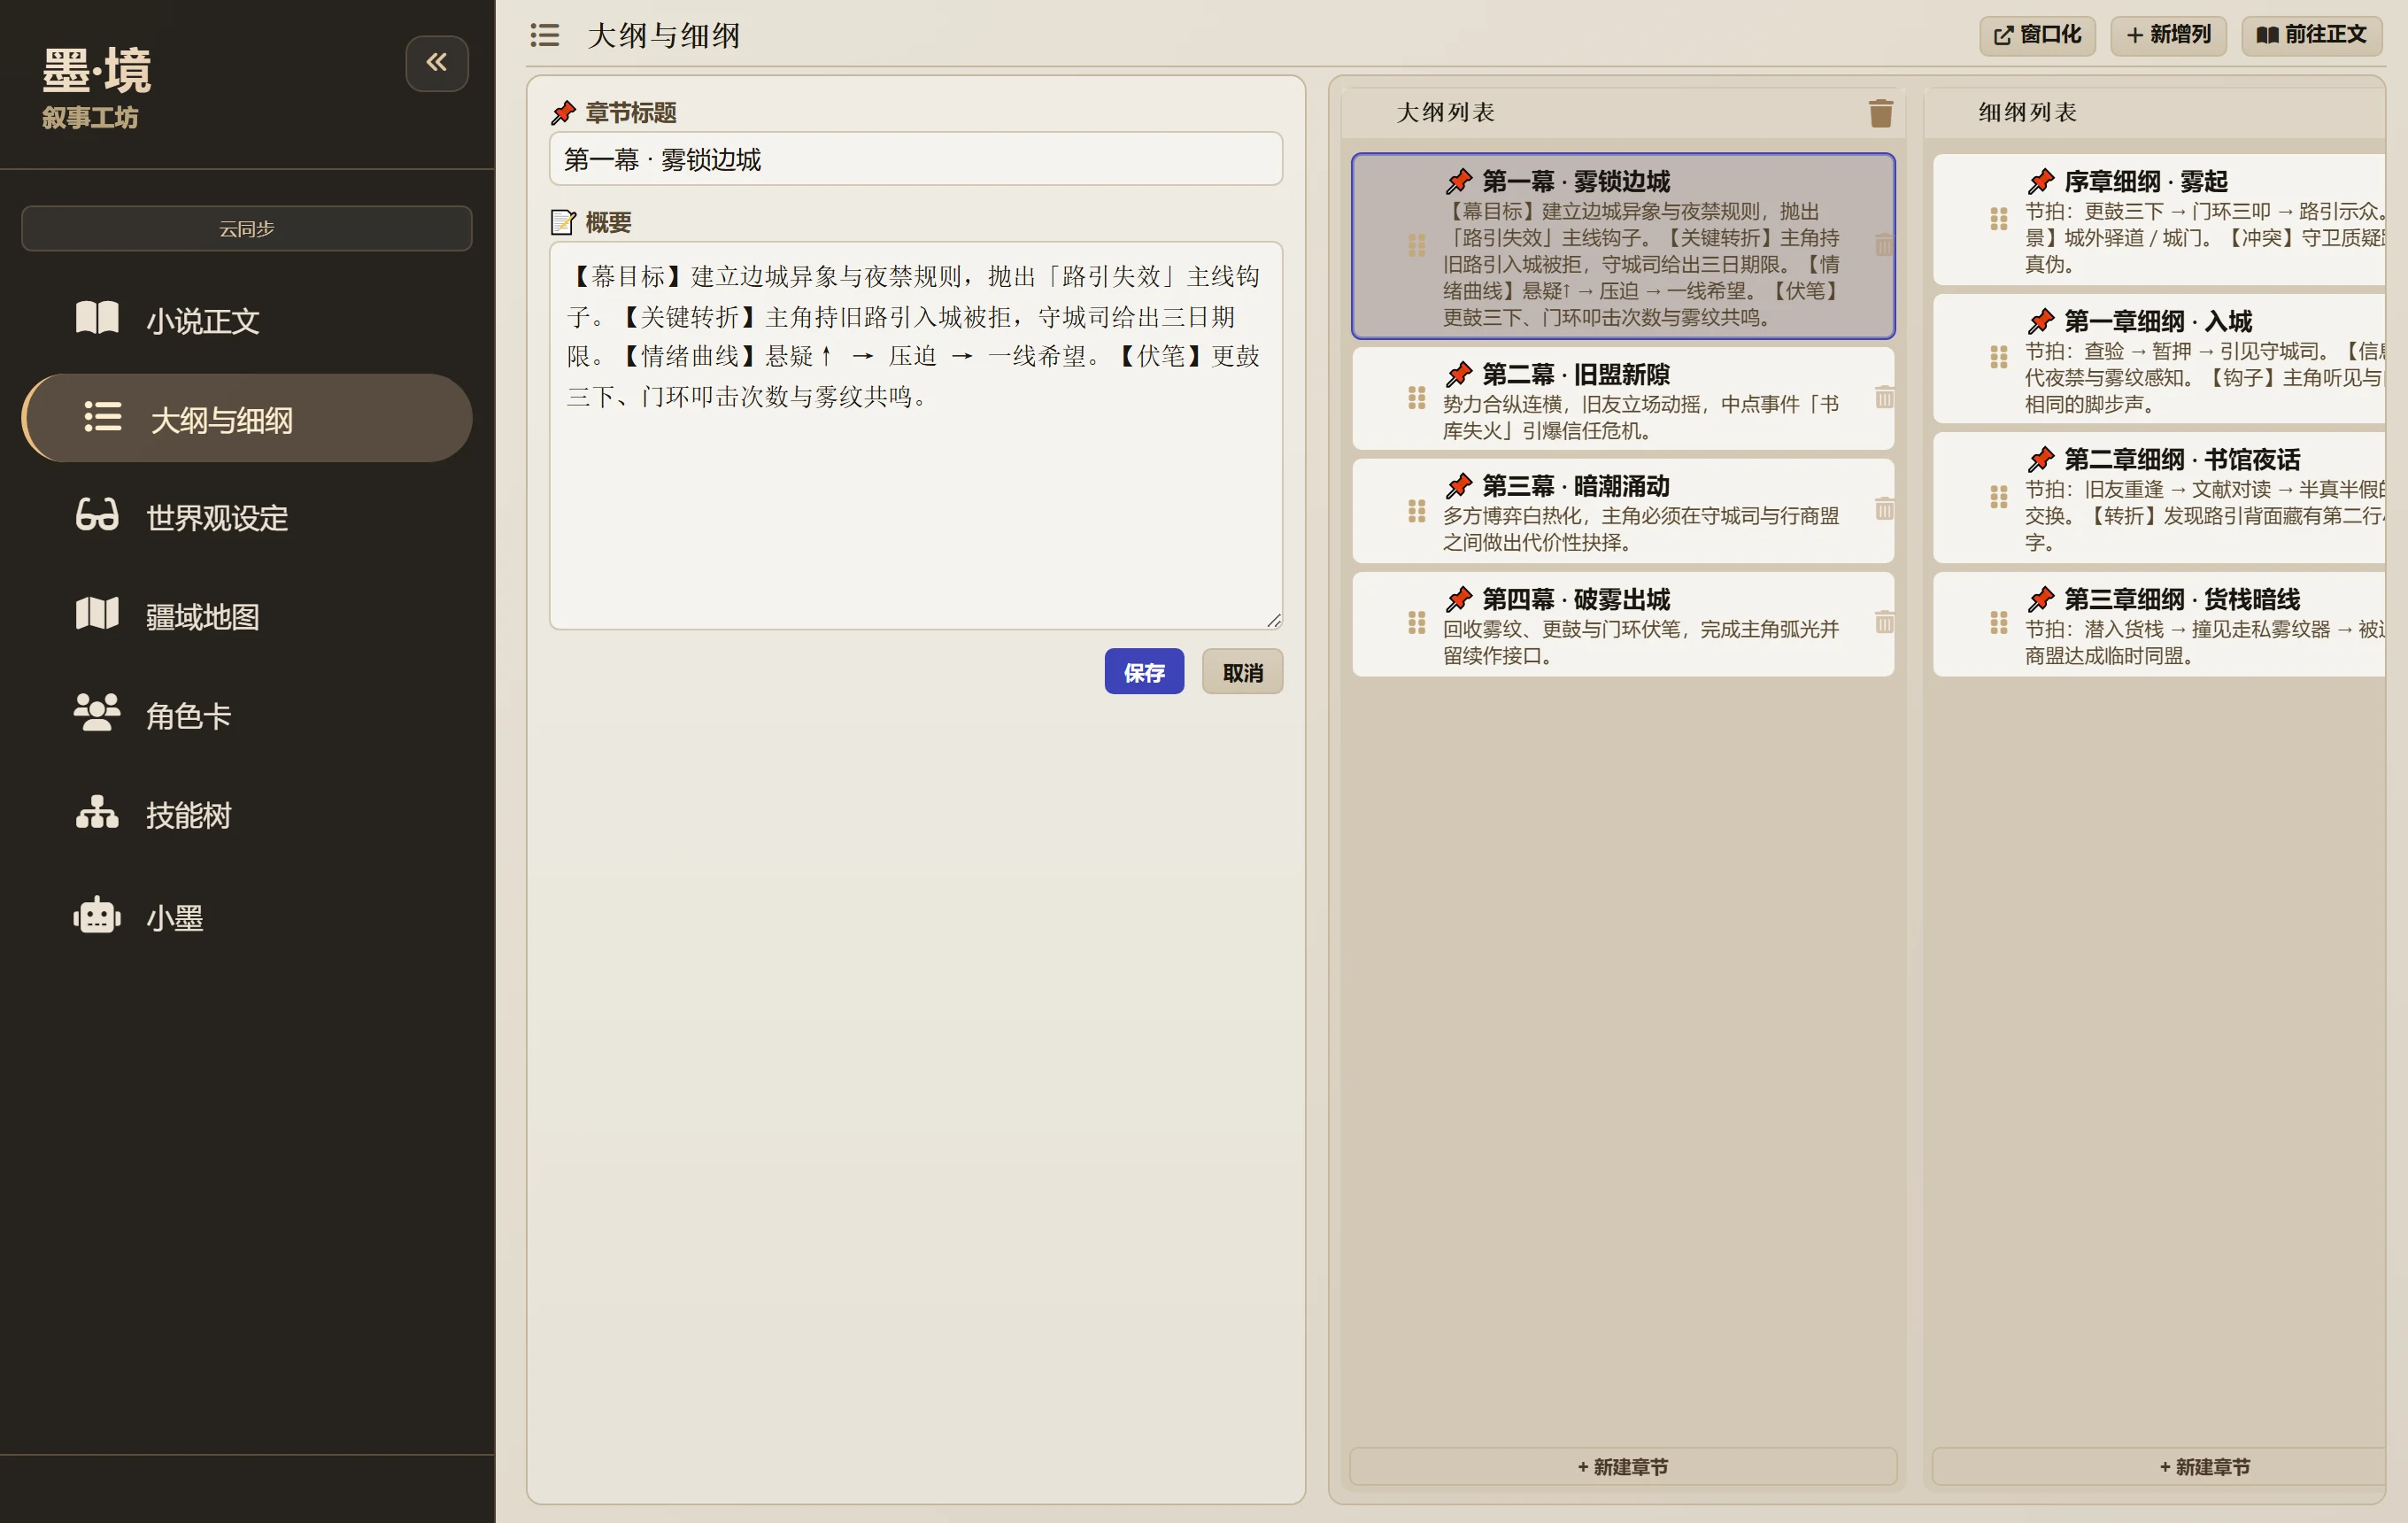Click the drag handle of 序章细纲 · 雾起
2408x1523 pixels.
(1998, 219)
